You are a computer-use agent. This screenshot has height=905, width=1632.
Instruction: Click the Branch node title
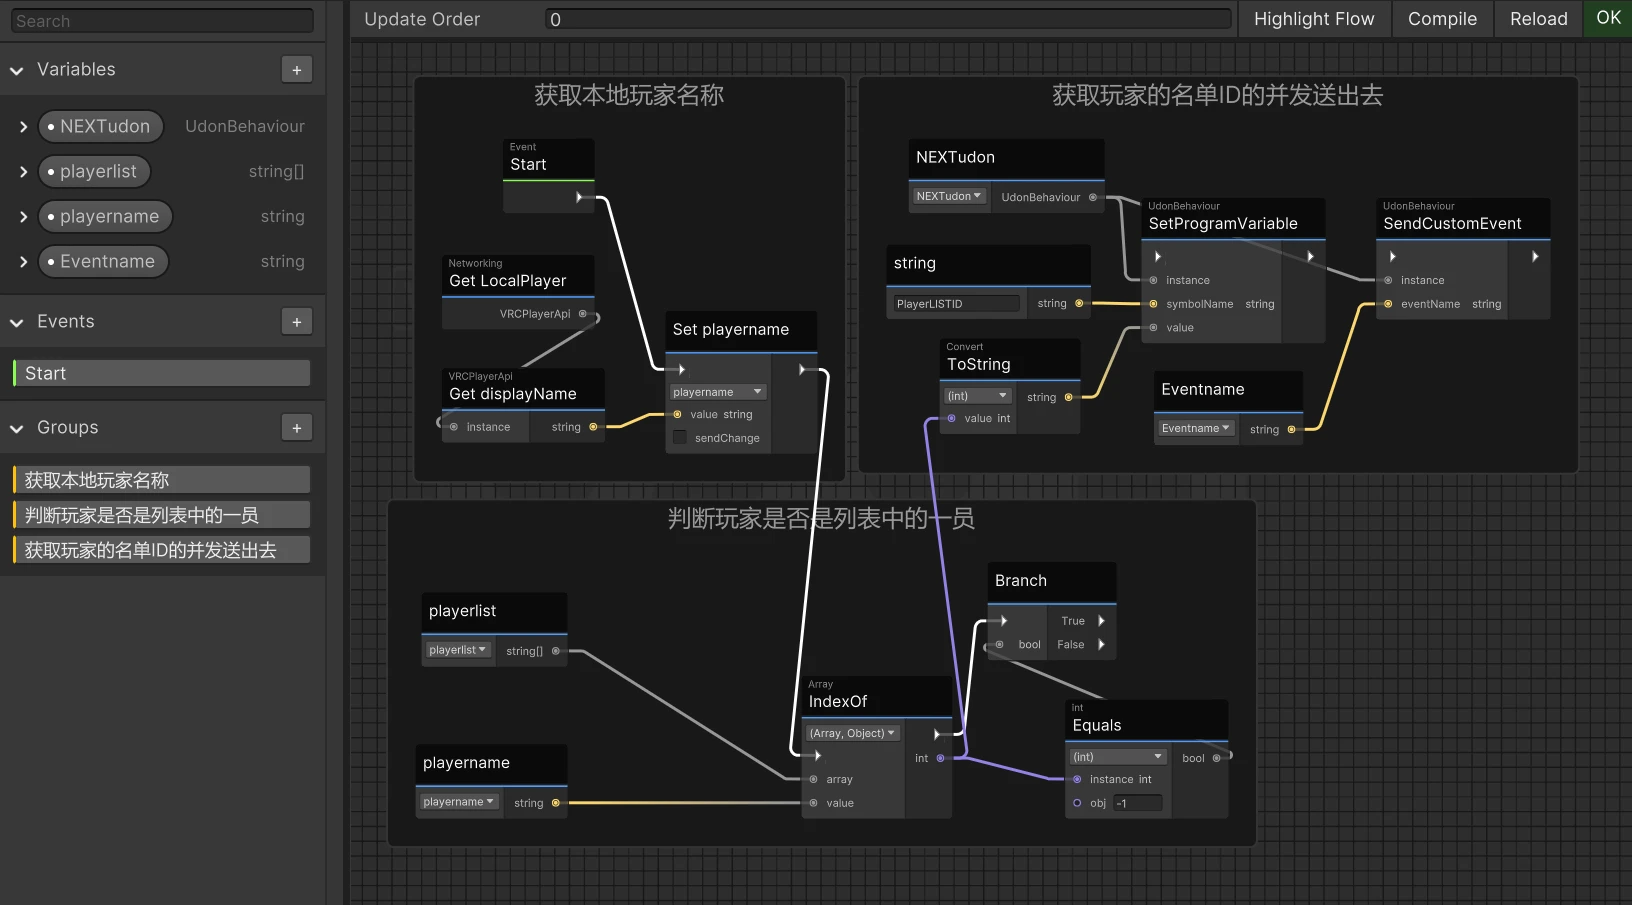click(1021, 581)
